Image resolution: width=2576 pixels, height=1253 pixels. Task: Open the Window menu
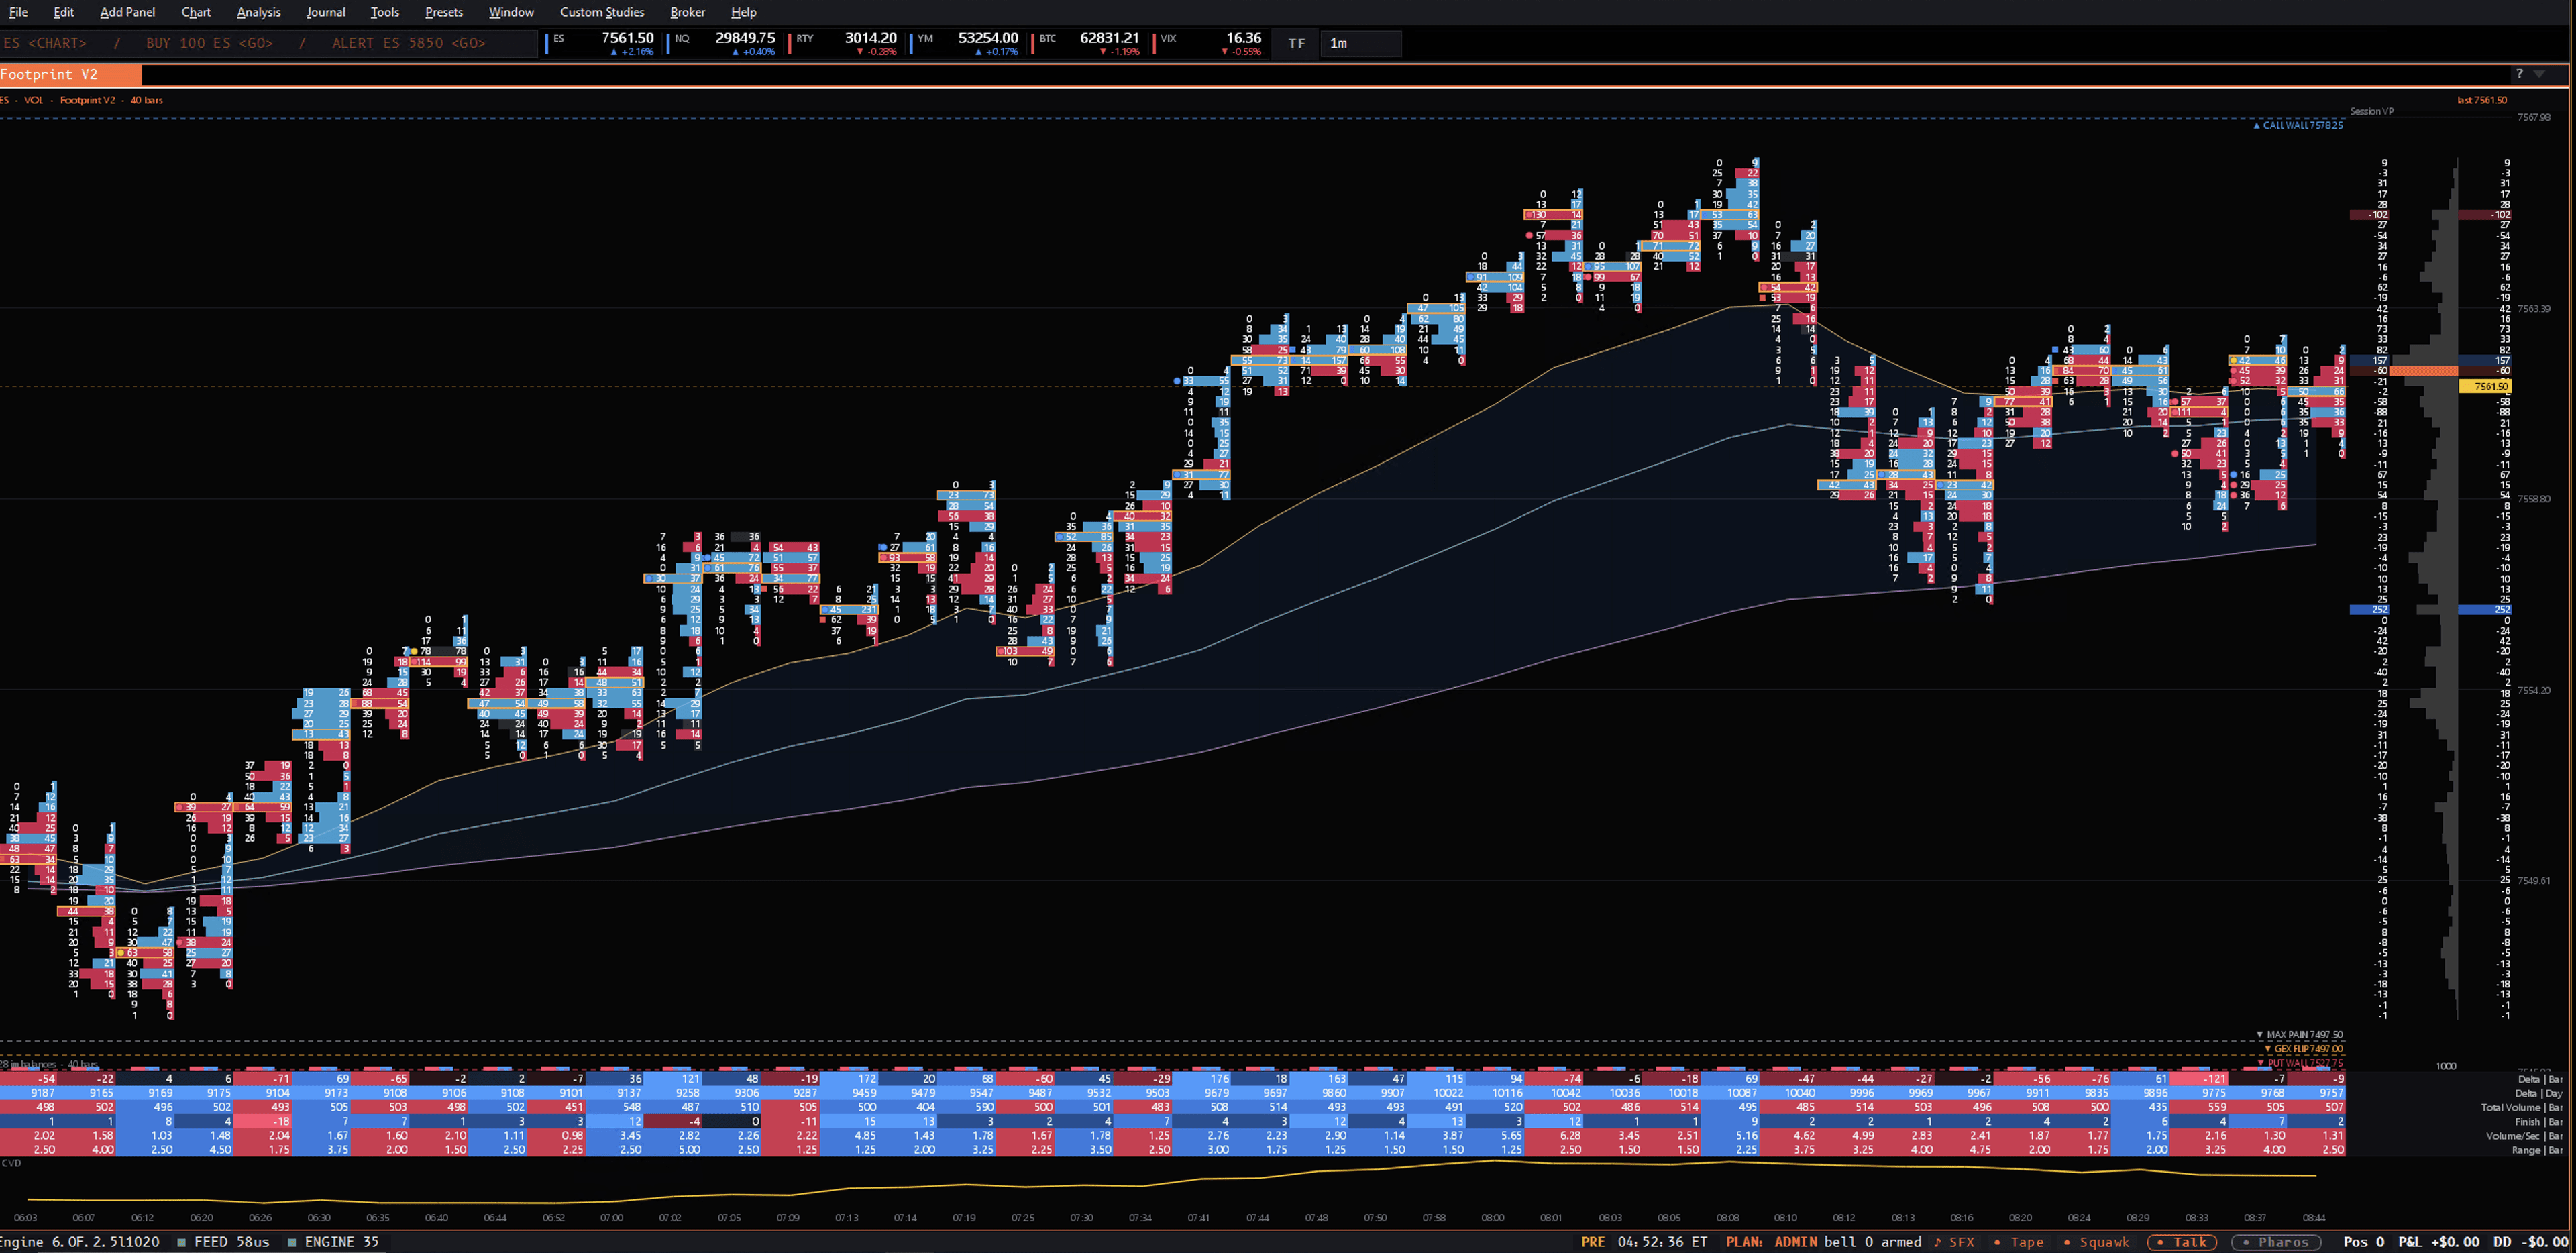pyautogui.click(x=511, y=12)
